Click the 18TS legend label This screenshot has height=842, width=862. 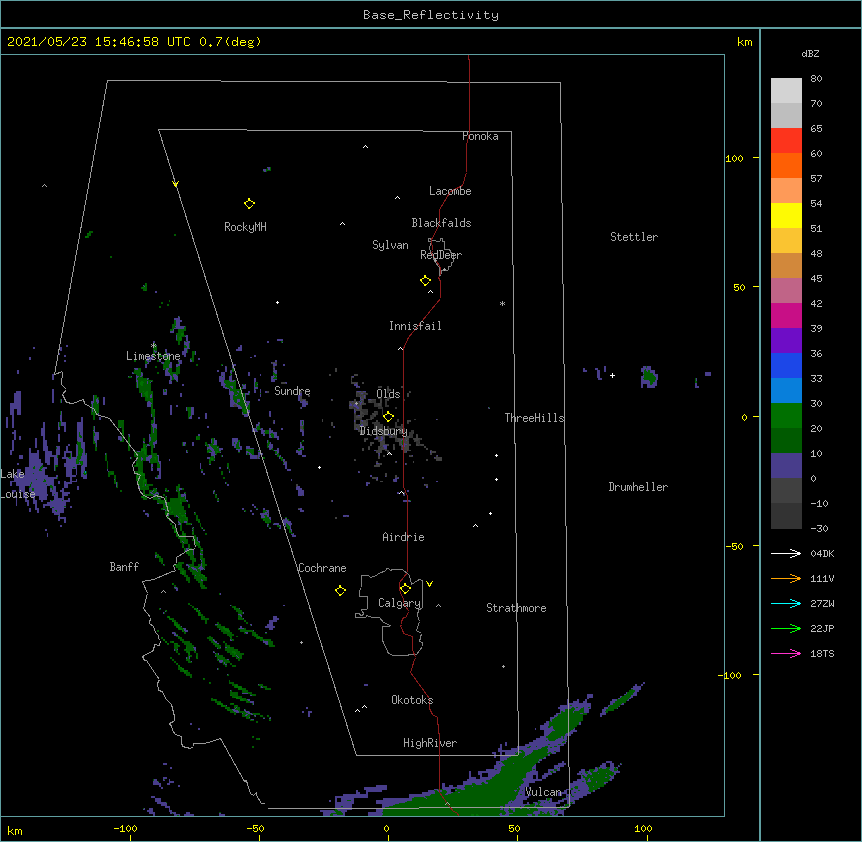coord(822,653)
